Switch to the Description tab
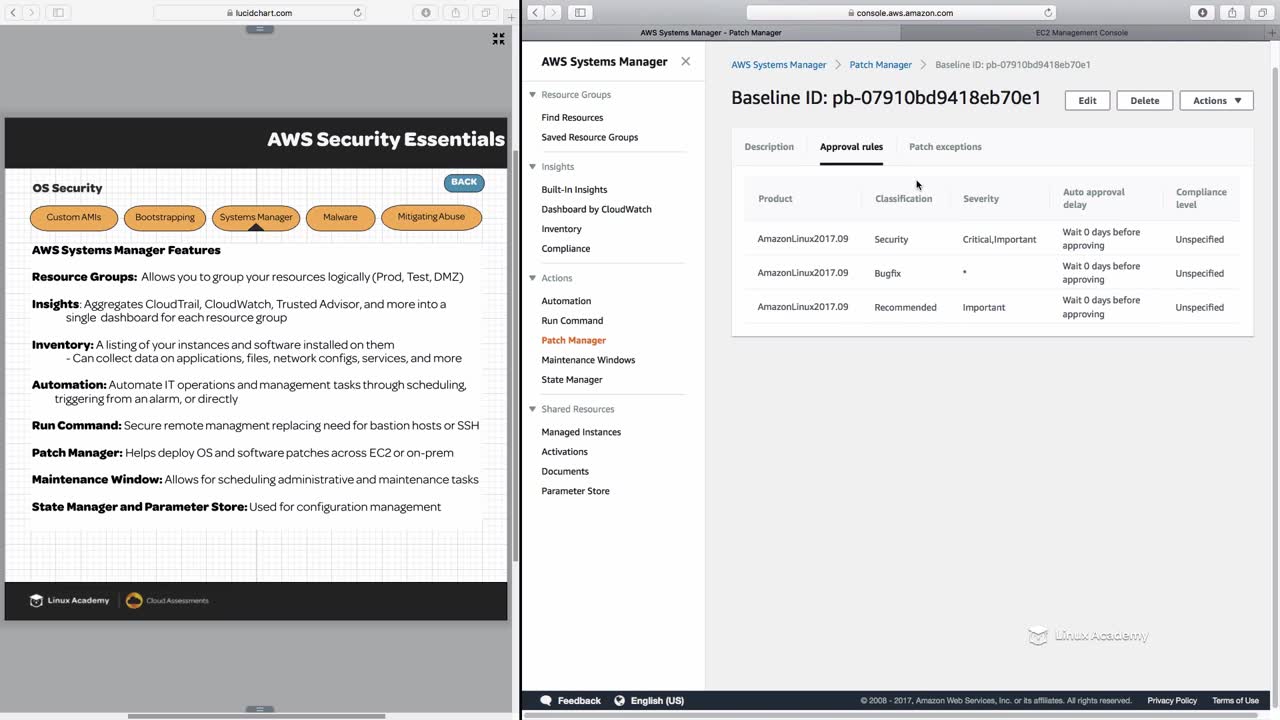Image resolution: width=1280 pixels, height=720 pixels. pos(769,147)
